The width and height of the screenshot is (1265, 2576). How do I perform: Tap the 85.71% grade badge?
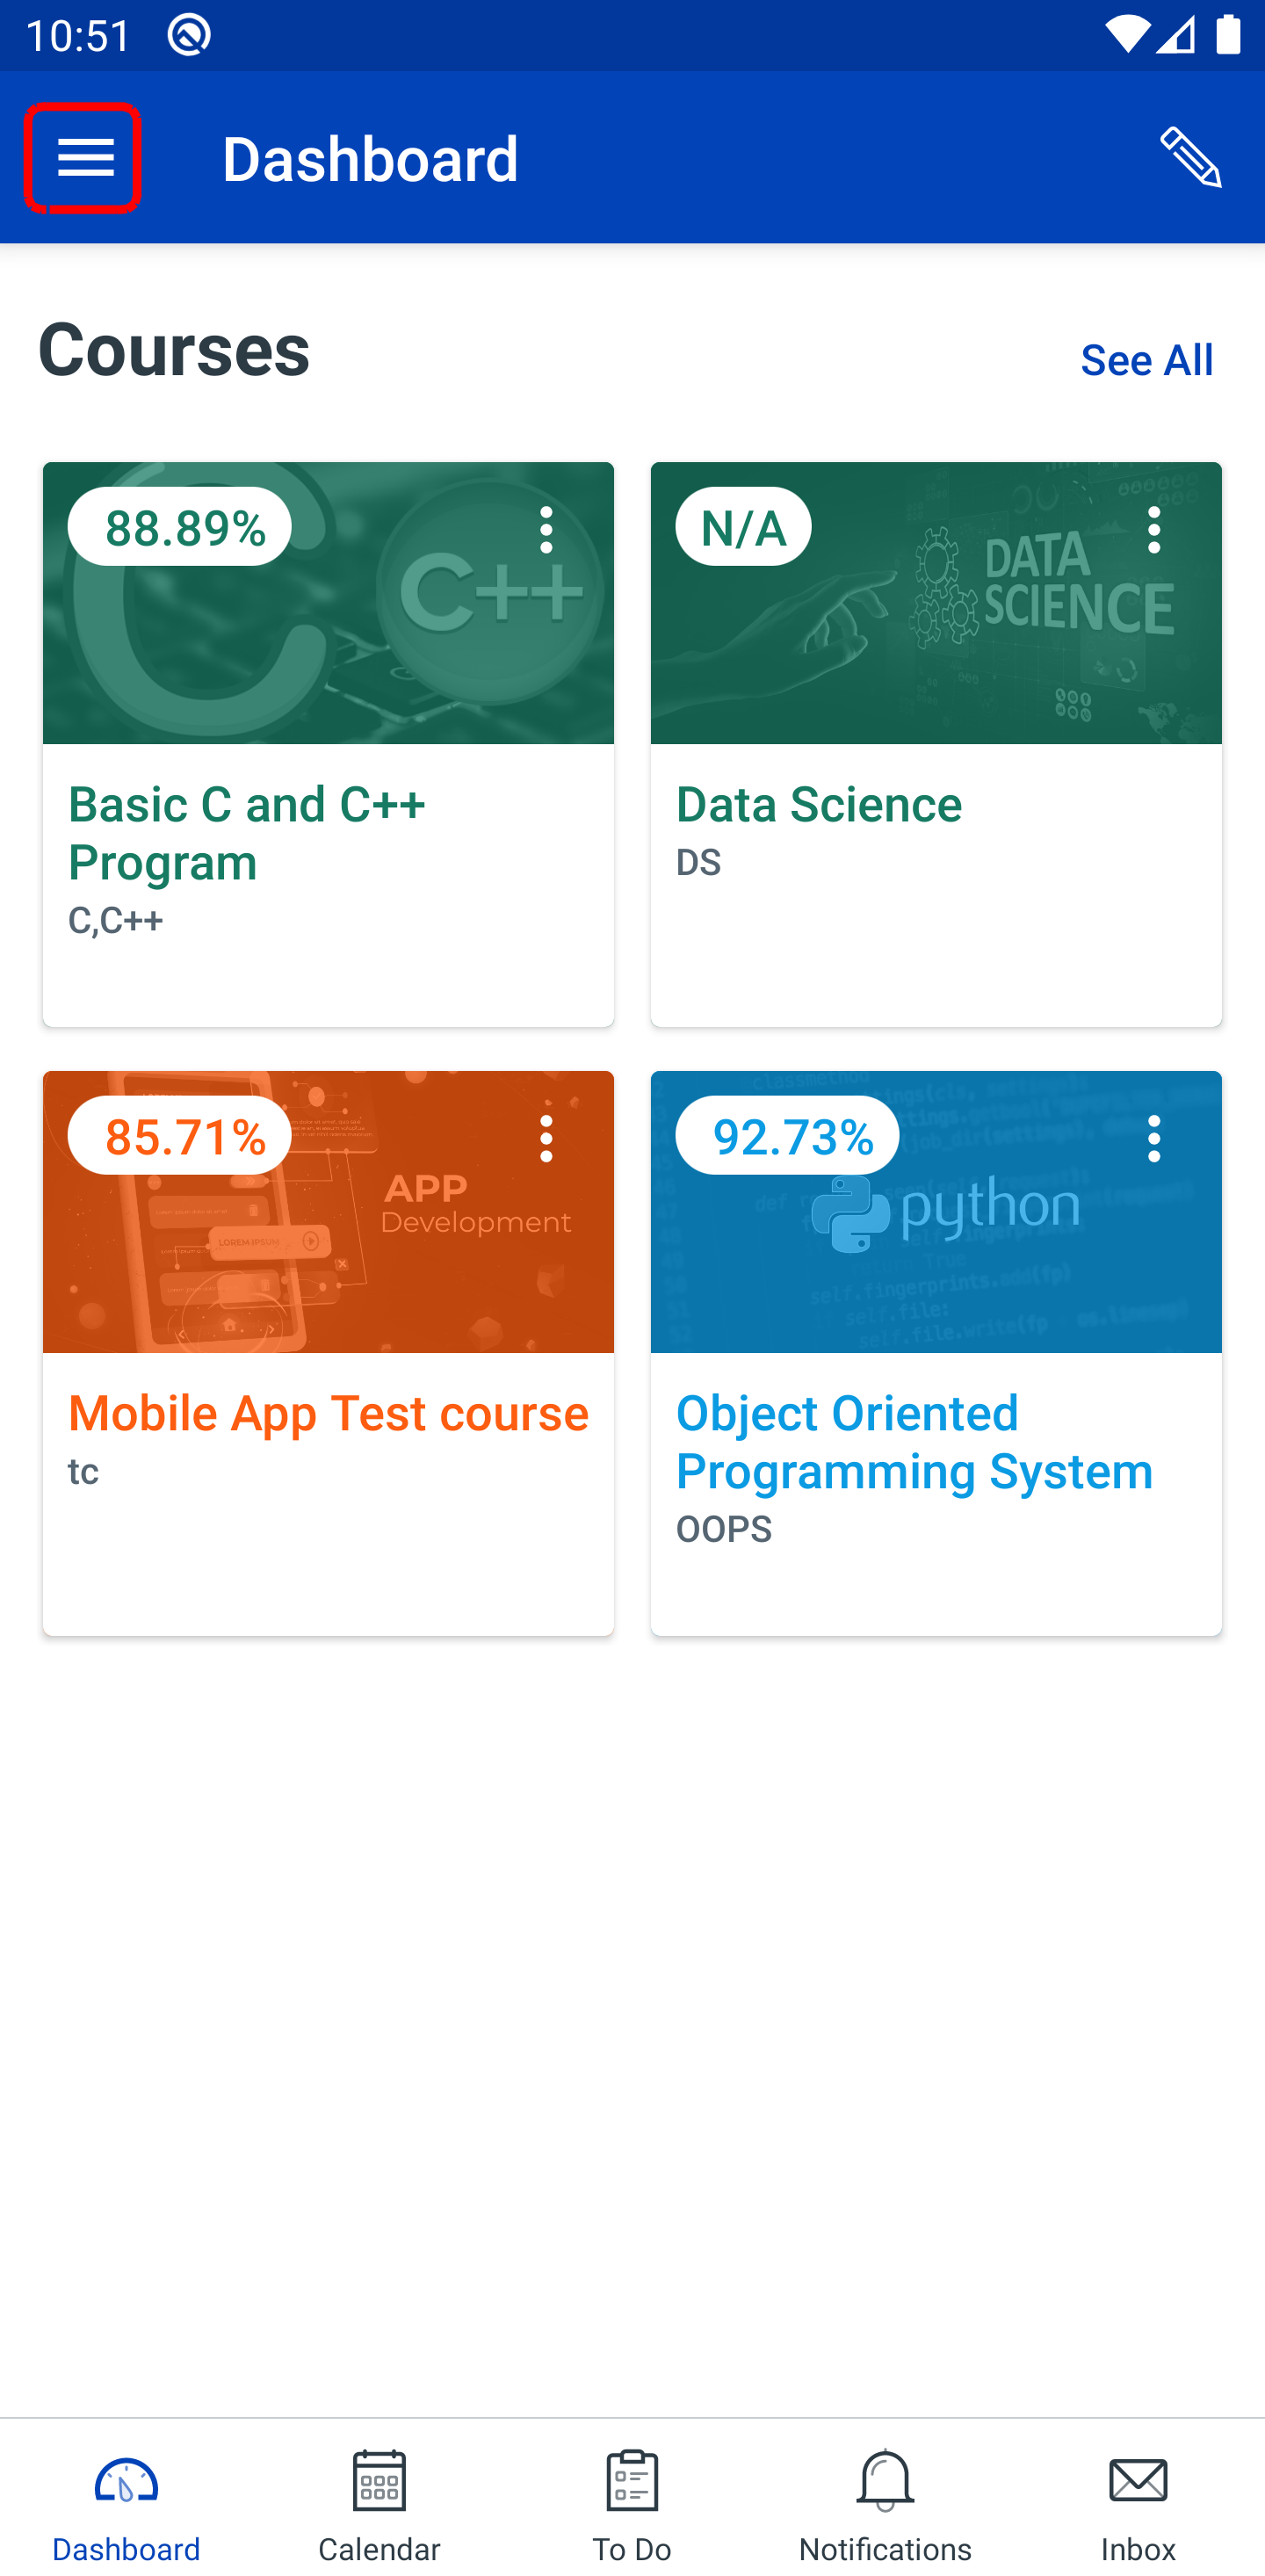coord(180,1136)
